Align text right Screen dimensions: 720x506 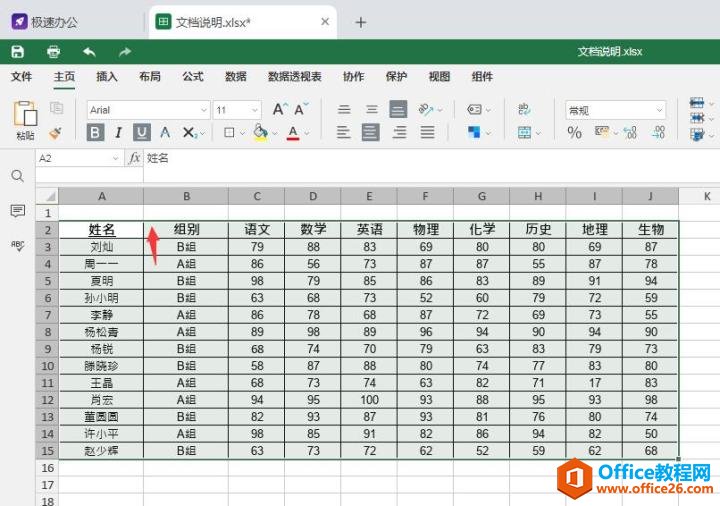(x=399, y=132)
